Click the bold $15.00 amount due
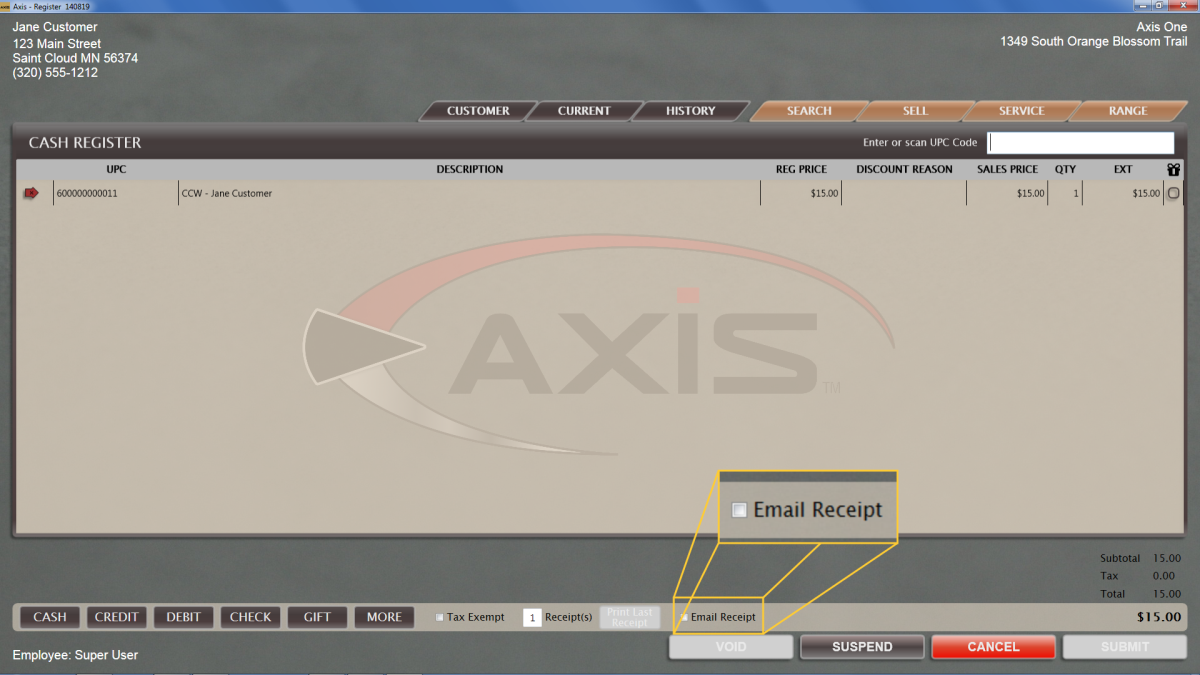The width and height of the screenshot is (1200, 675). (1159, 617)
